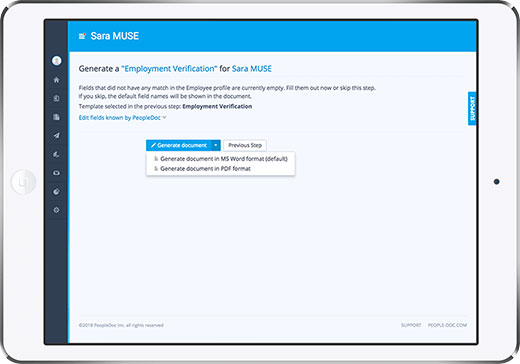Screen dimensions: 520x364
Task: Open the settings gear icon in sidebar
Action: pyautogui.click(x=56, y=210)
